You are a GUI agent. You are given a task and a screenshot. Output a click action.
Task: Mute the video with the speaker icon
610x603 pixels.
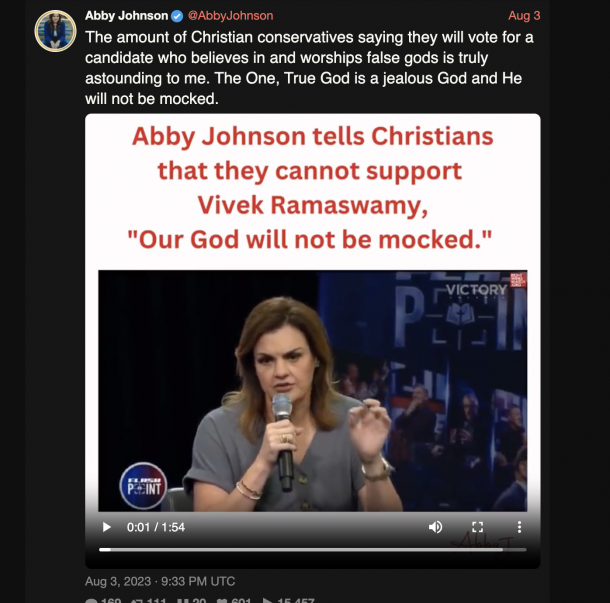435,527
